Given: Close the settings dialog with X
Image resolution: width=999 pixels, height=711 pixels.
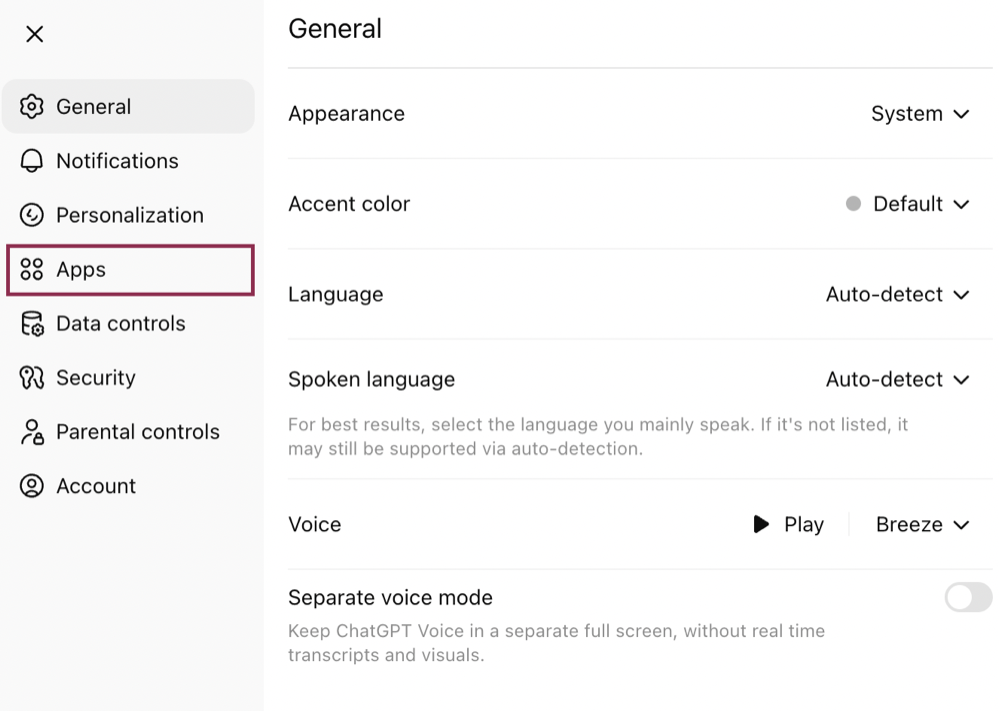Looking at the screenshot, I should 35,34.
